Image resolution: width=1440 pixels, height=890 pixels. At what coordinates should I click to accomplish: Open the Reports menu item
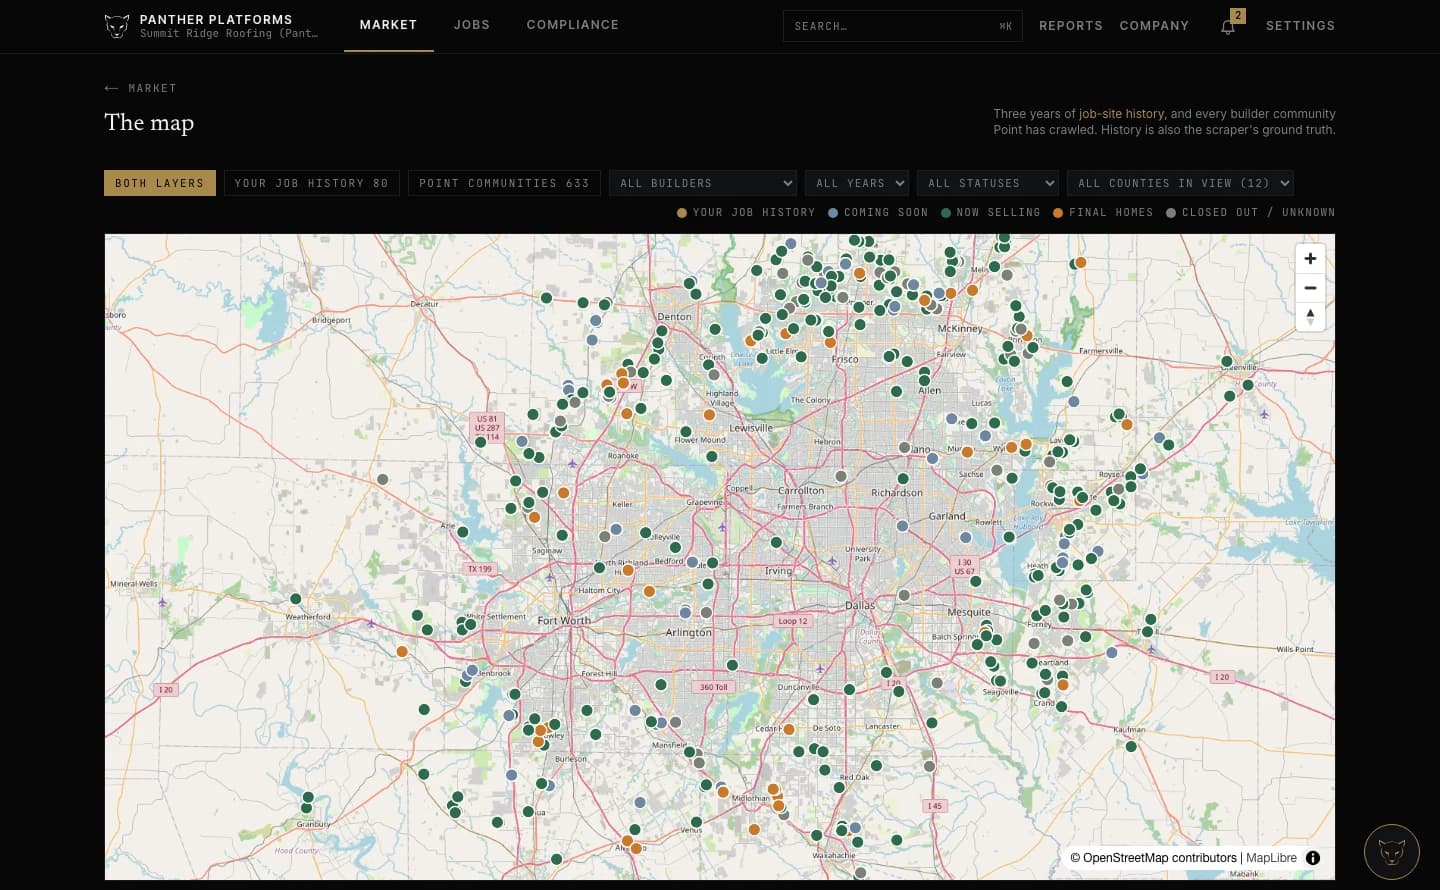click(x=1071, y=26)
